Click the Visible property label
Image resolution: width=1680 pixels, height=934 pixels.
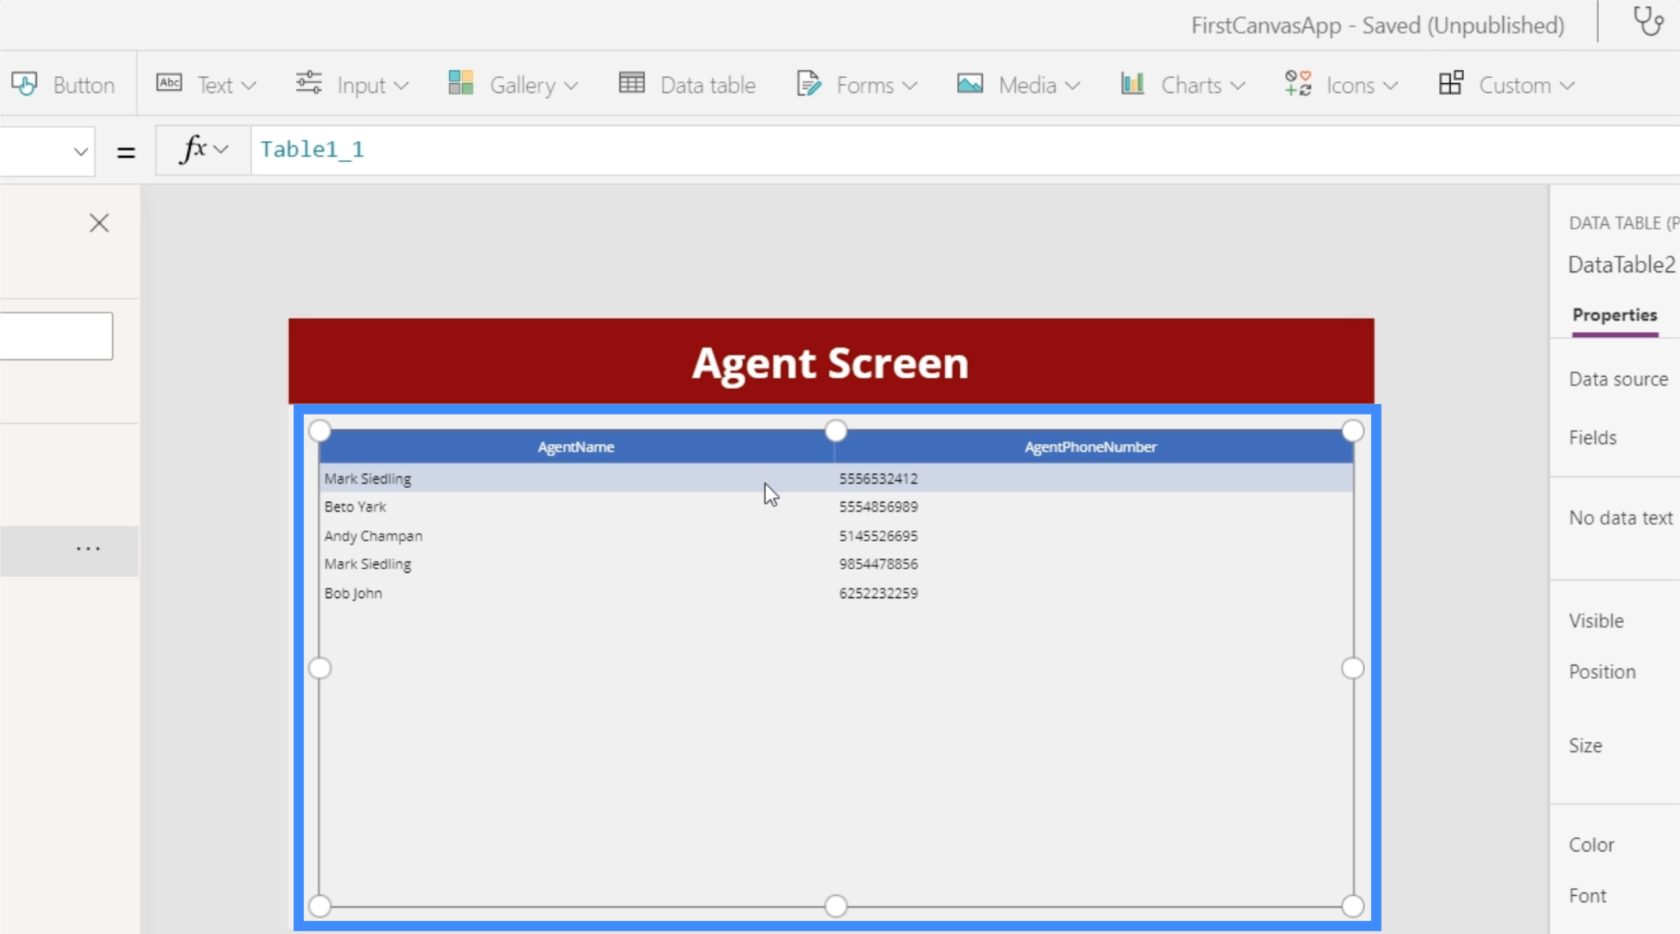click(x=1596, y=621)
